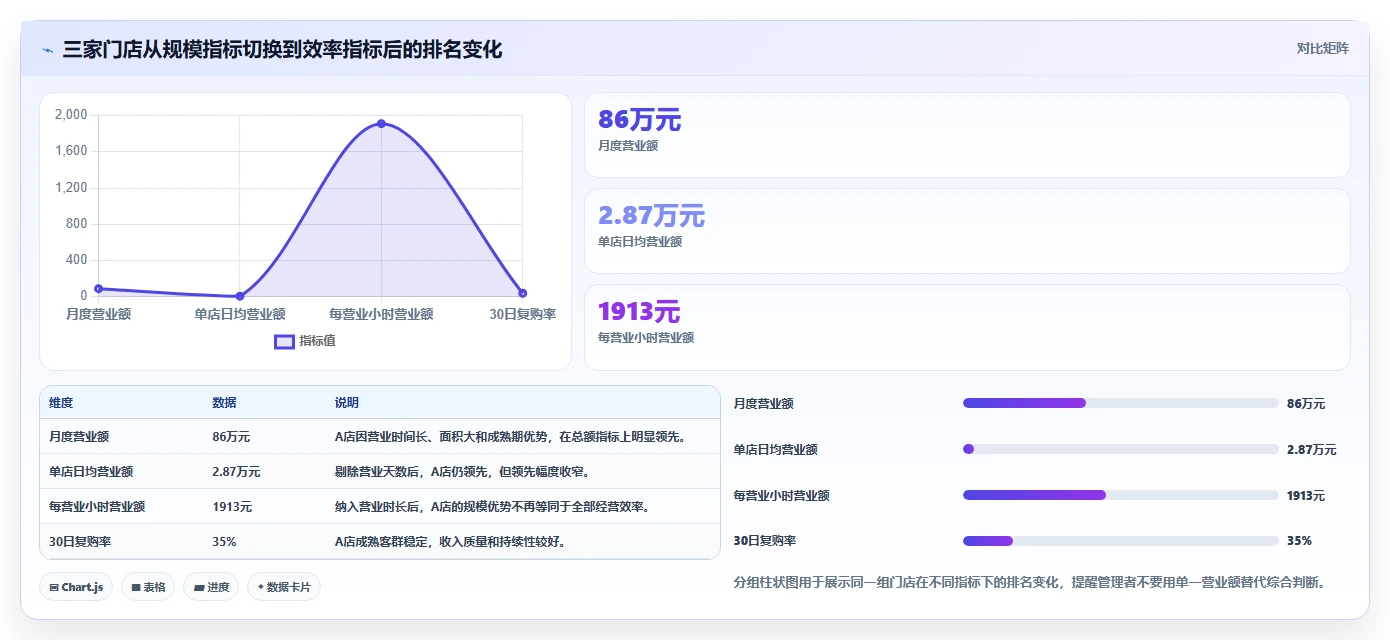1390x640 pixels.
Task: Click 每营业小时营业额 chart x-axis label
Action: [x=381, y=314]
